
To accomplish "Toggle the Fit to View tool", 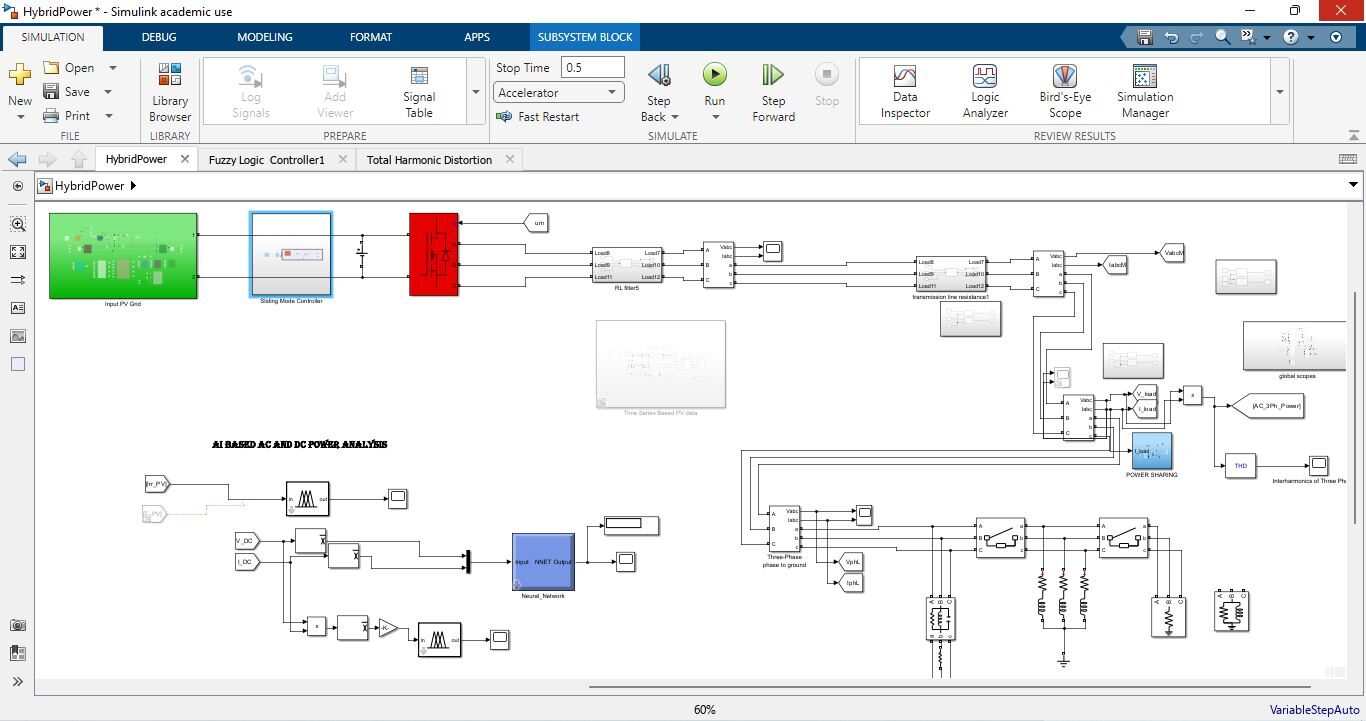I will pyautogui.click(x=18, y=252).
